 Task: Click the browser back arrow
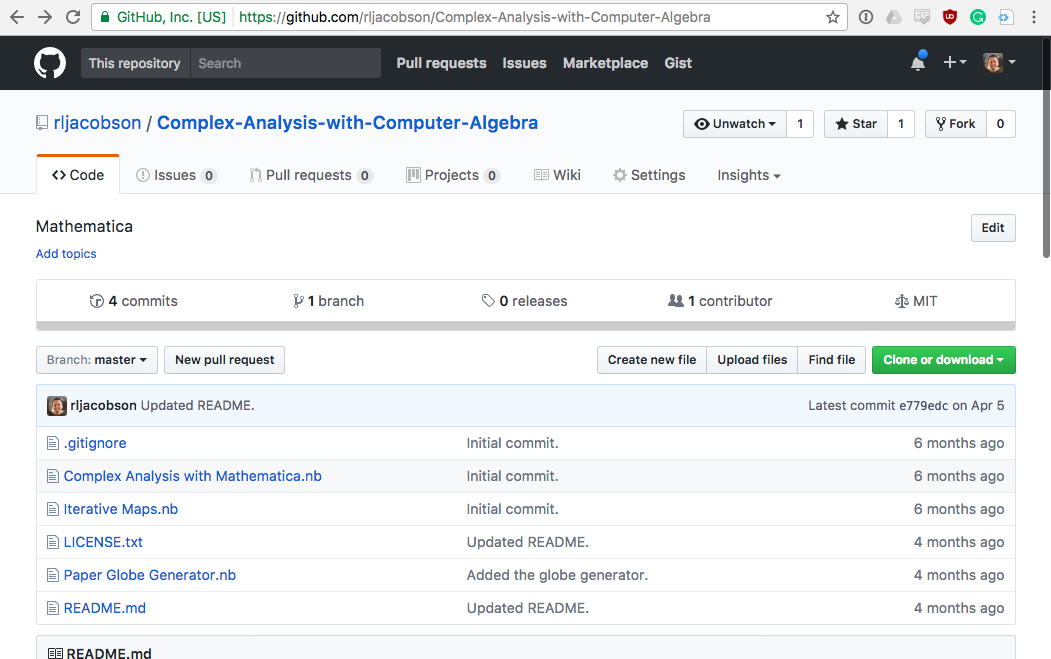click(x=17, y=17)
